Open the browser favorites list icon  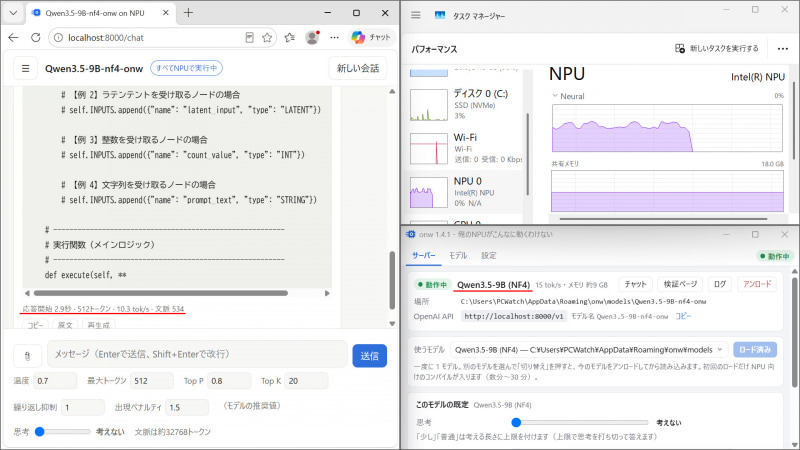tap(290, 37)
